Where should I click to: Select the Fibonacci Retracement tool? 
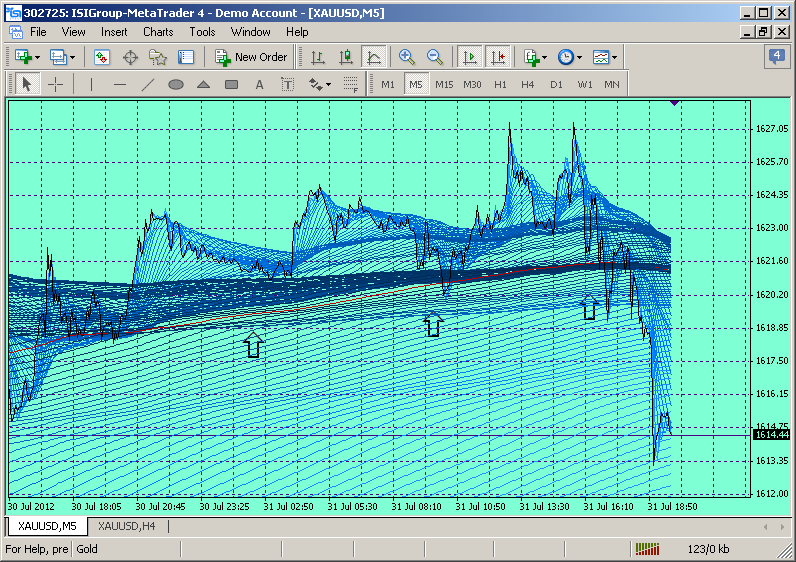(x=350, y=84)
